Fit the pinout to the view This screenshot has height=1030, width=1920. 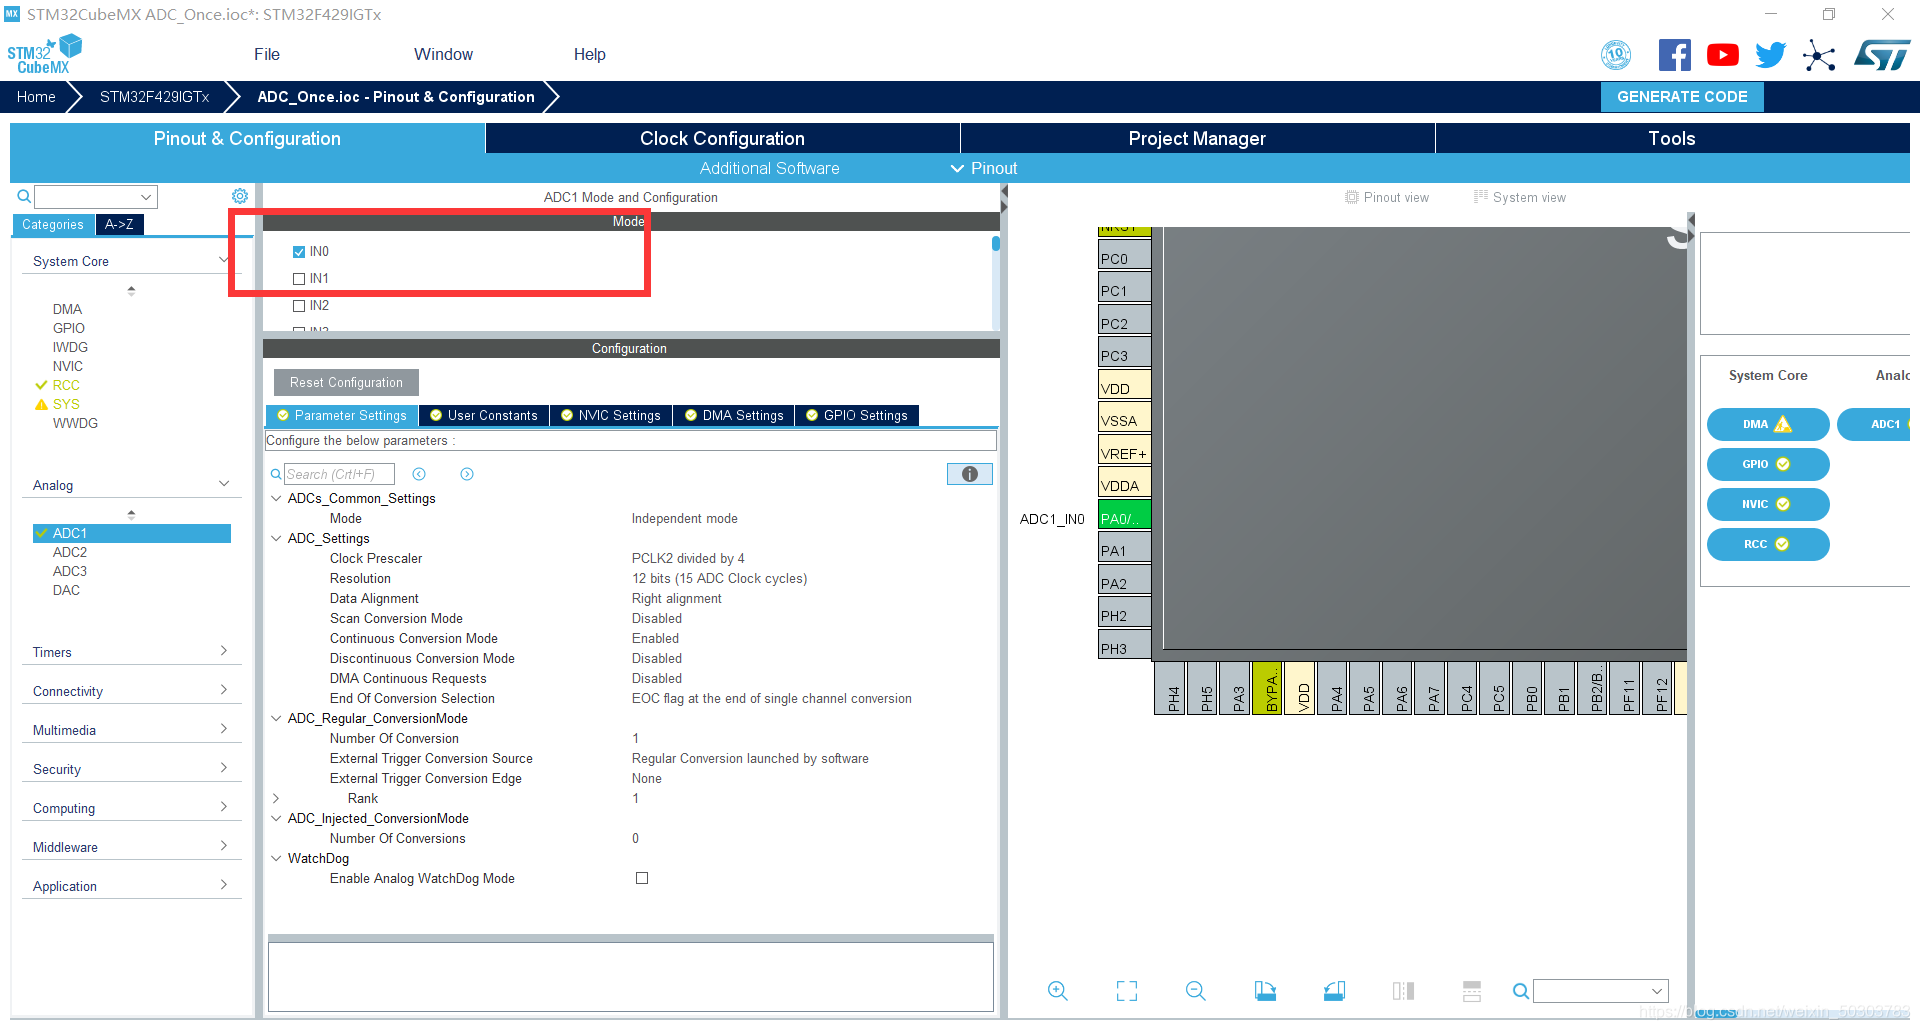(1127, 991)
